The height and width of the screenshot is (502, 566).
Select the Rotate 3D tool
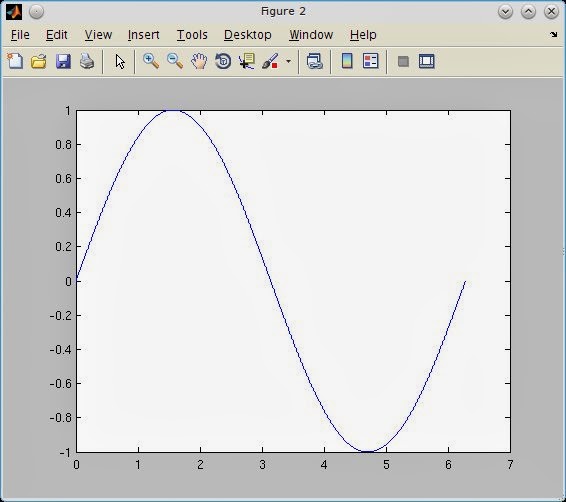coord(223,61)
